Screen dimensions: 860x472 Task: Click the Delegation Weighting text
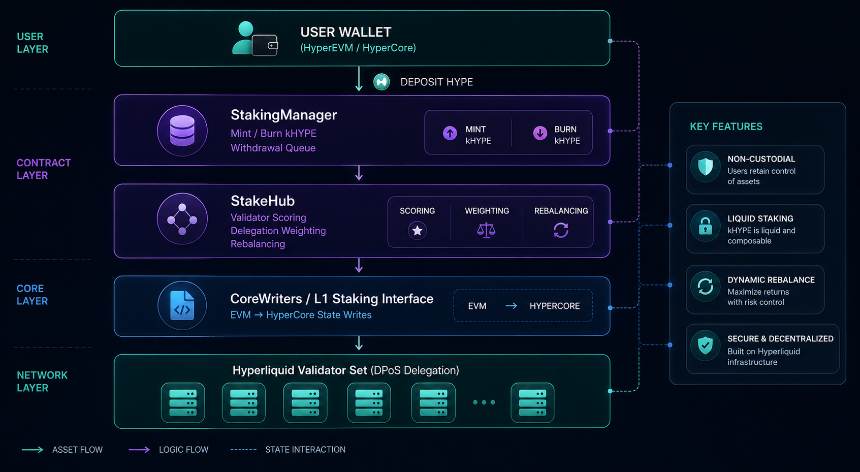click(x=278, y=231)
